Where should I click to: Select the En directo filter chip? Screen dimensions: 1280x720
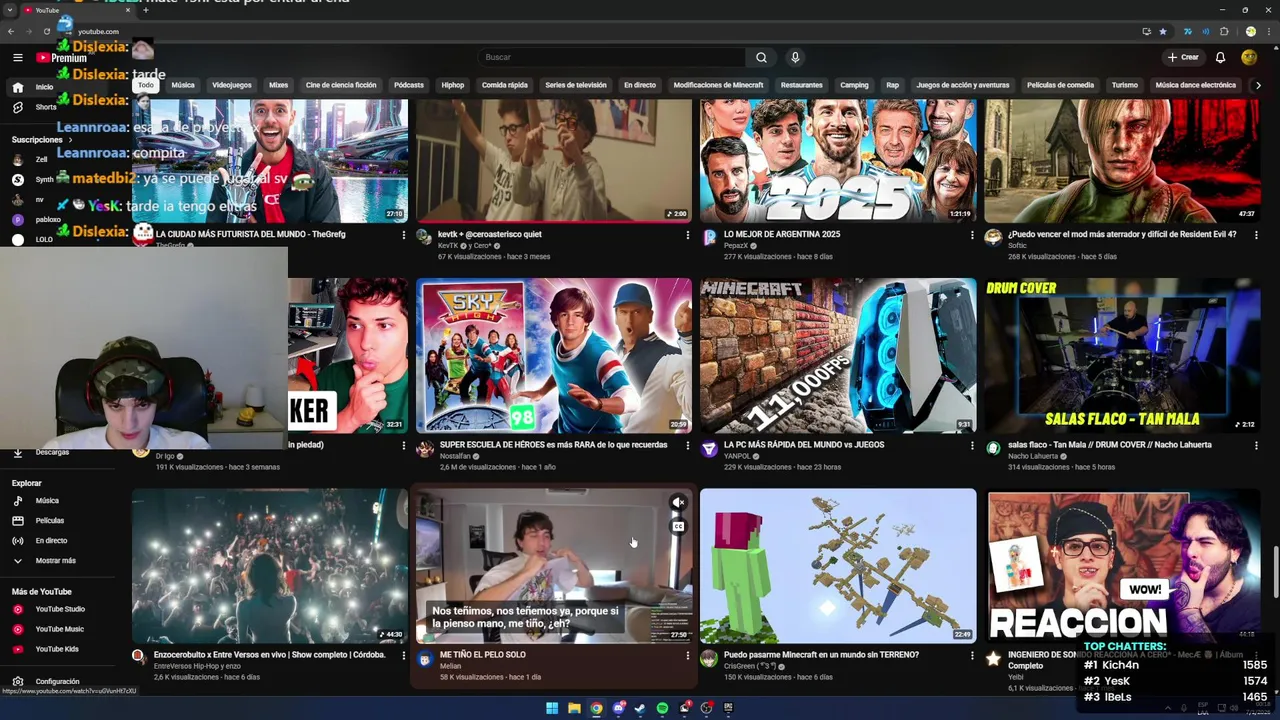(640, 85)
